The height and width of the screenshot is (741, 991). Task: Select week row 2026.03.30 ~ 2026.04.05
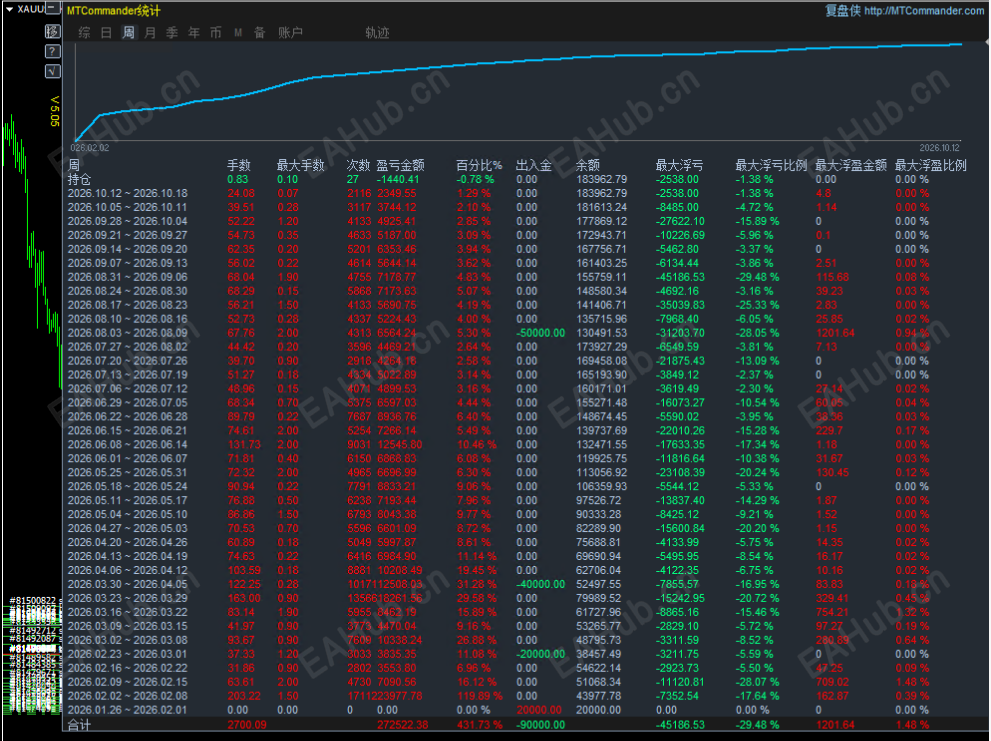pyautogui.click(x=128, y=584)
